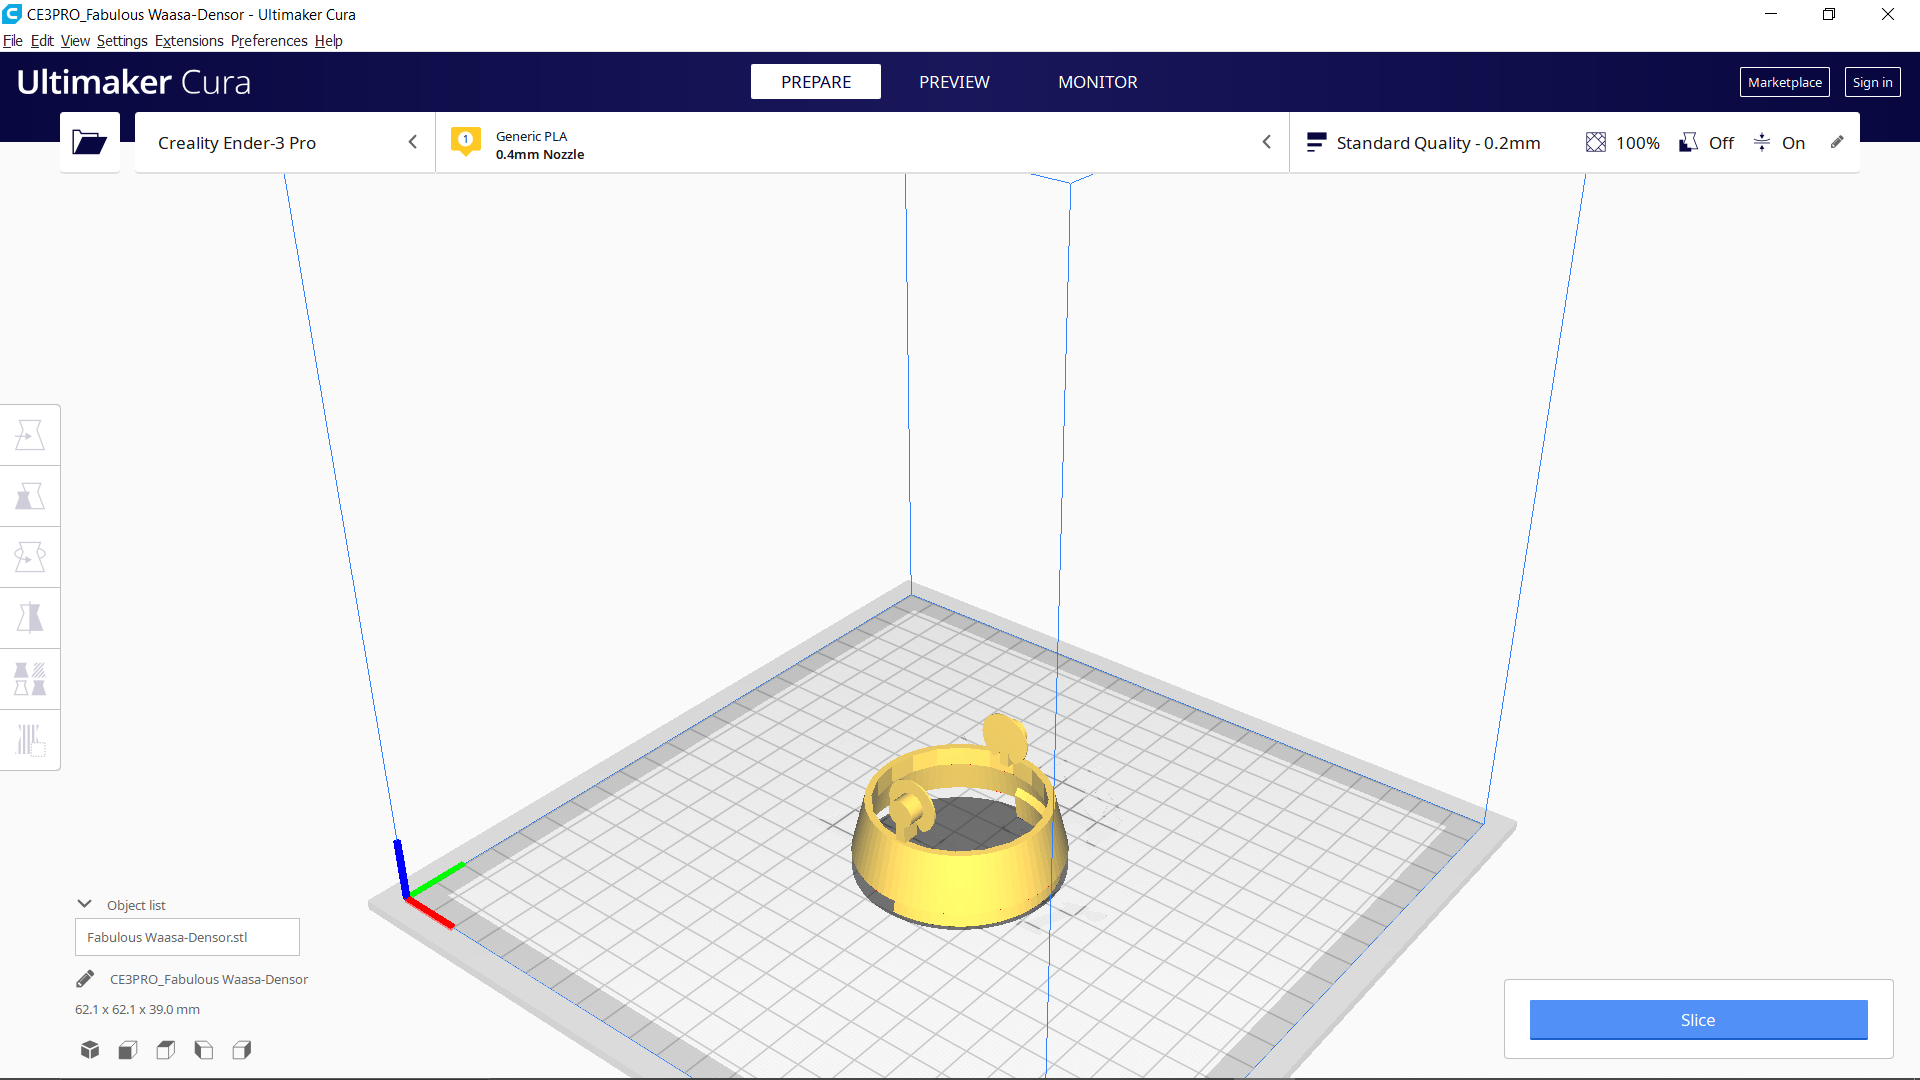Collapse the Object list
Screen dimensions: 1920x1080
[x=85, y=903]
